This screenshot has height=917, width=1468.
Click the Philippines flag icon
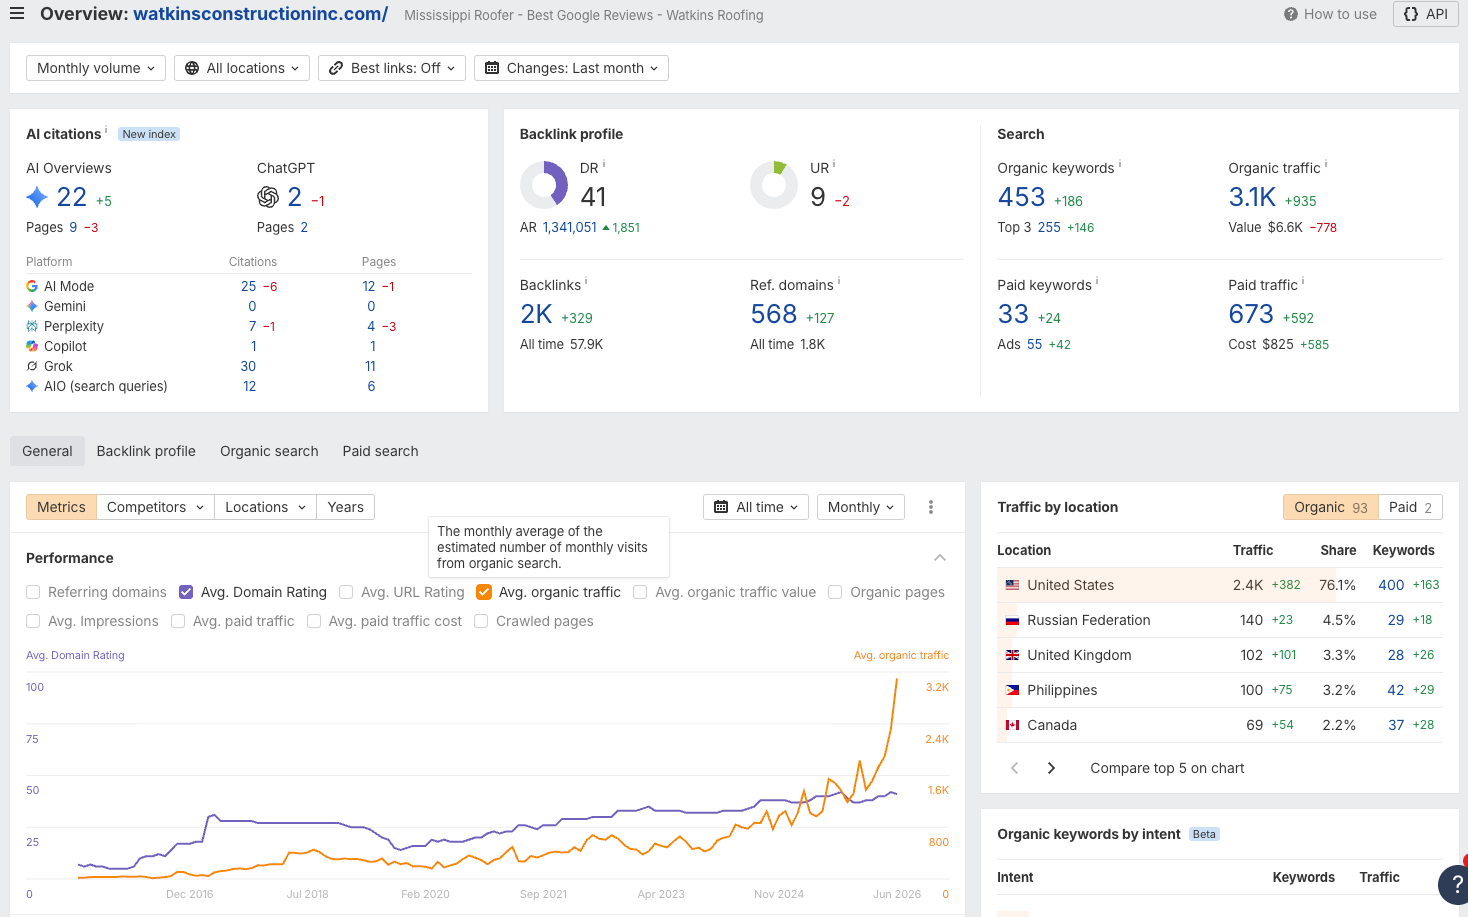(1012, 690)
